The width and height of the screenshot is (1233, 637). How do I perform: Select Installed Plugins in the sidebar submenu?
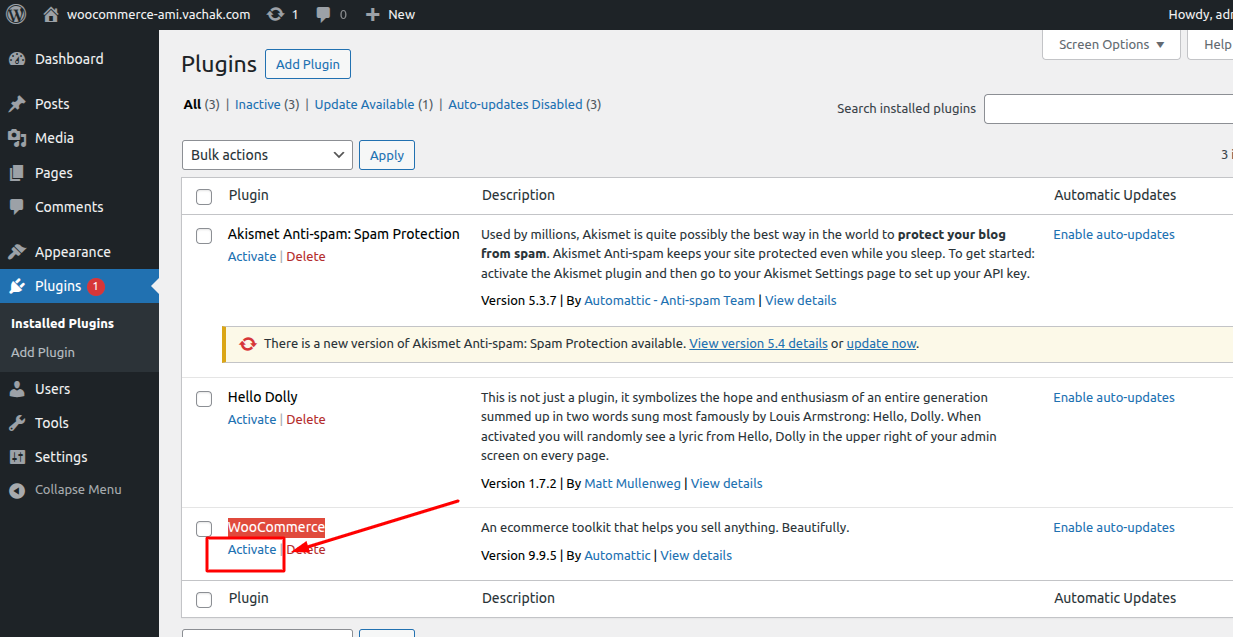(63, 323)
